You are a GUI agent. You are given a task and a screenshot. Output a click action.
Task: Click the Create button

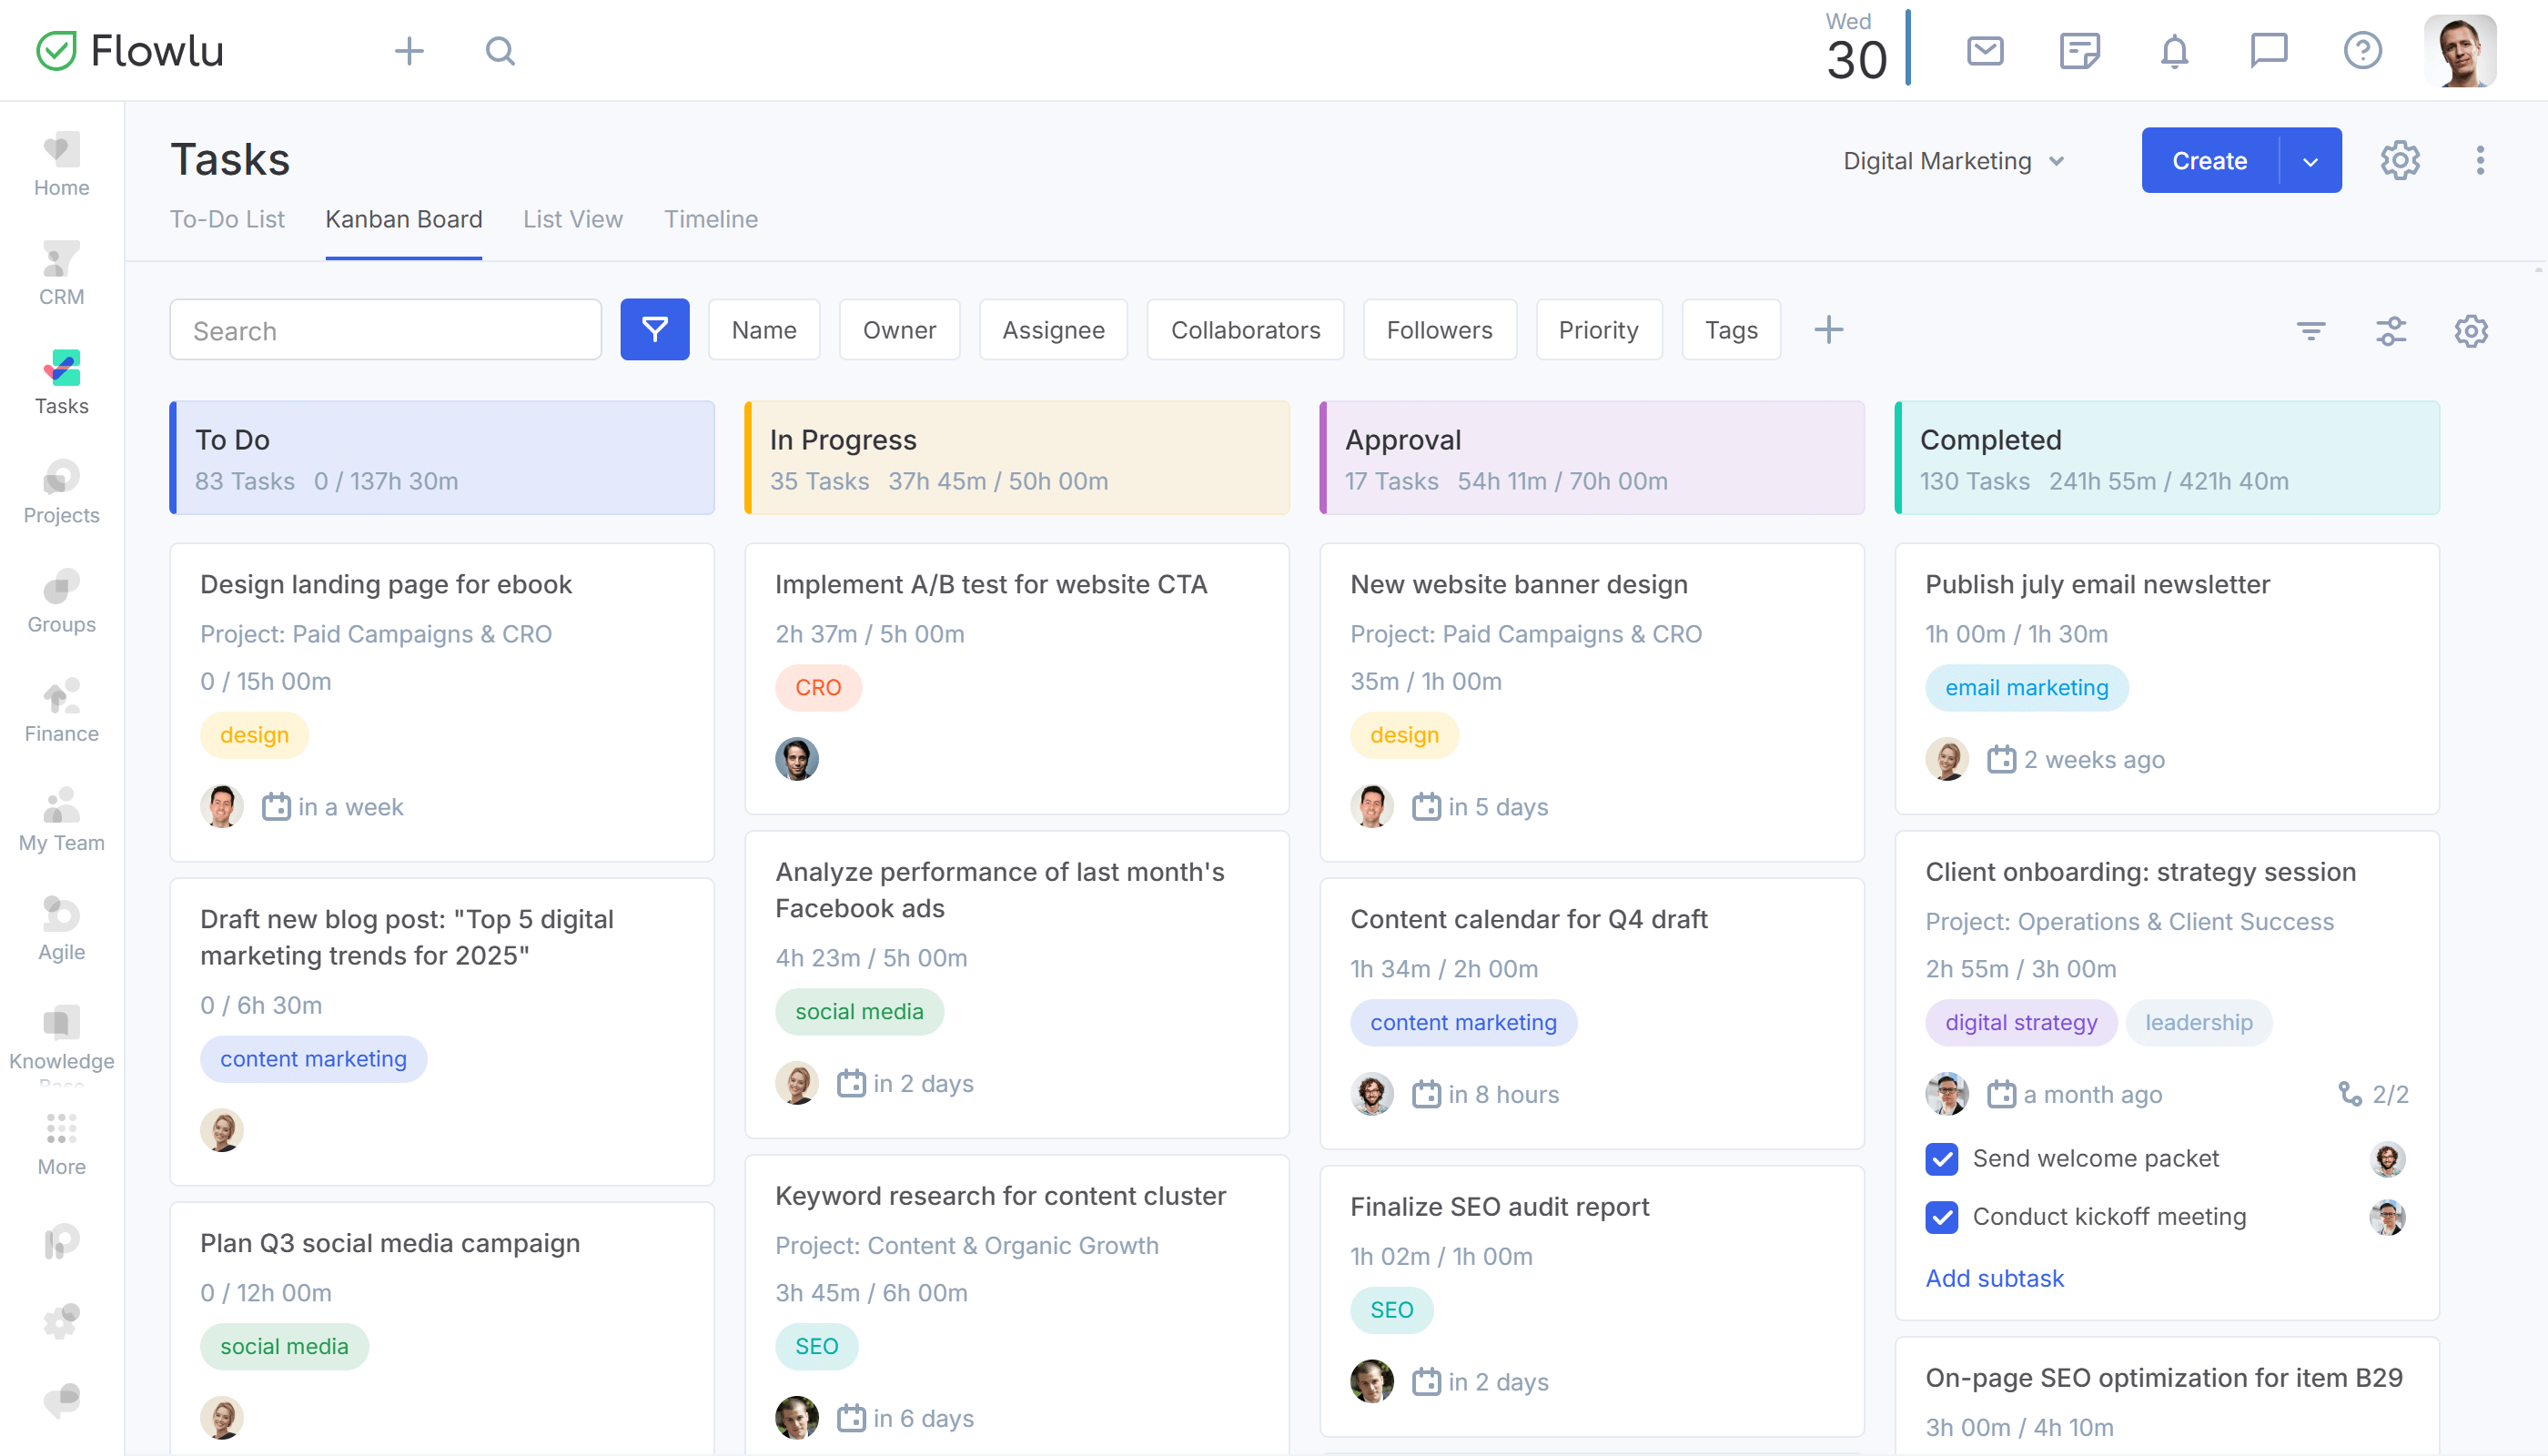pyautogui.click(x=2209, y=161)
